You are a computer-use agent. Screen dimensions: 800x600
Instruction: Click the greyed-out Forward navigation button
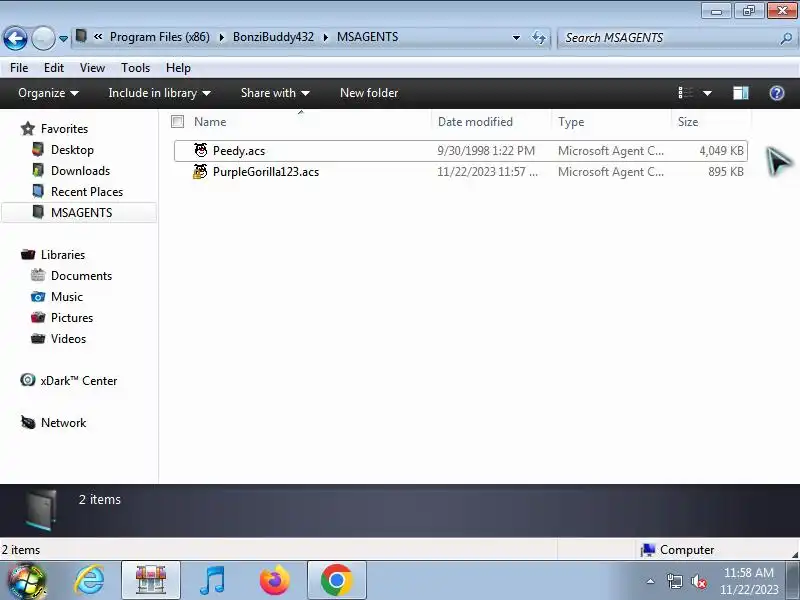coord(43,38)
